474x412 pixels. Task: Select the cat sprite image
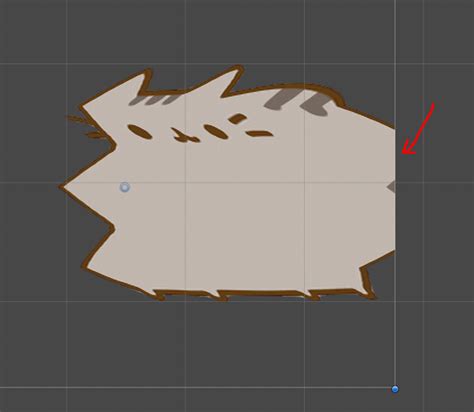227,183
